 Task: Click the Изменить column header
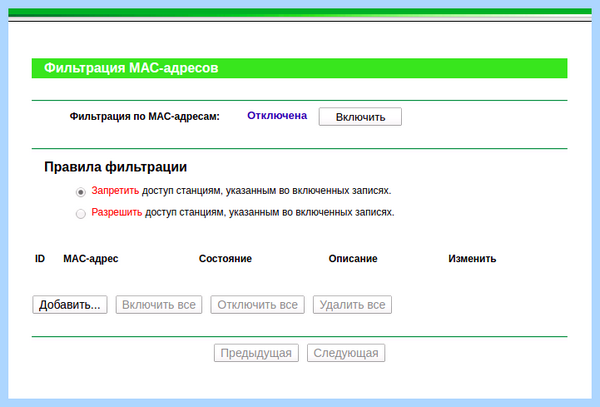click(472, 259)
